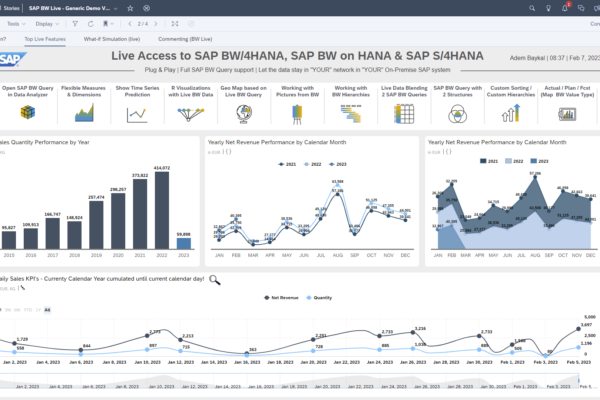Click the 2021 bar valued 373,822
Screen dimensions: 600x400
[x=140, y=214]
